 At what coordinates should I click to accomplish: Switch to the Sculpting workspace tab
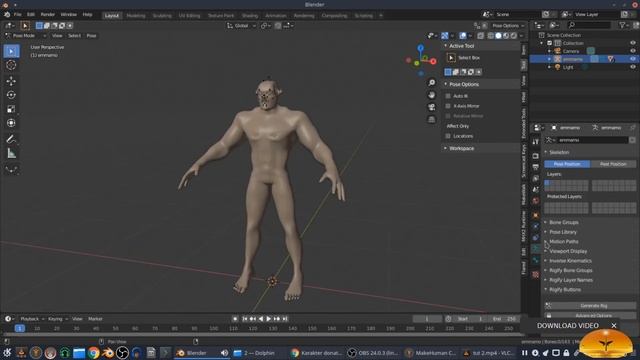162,16
